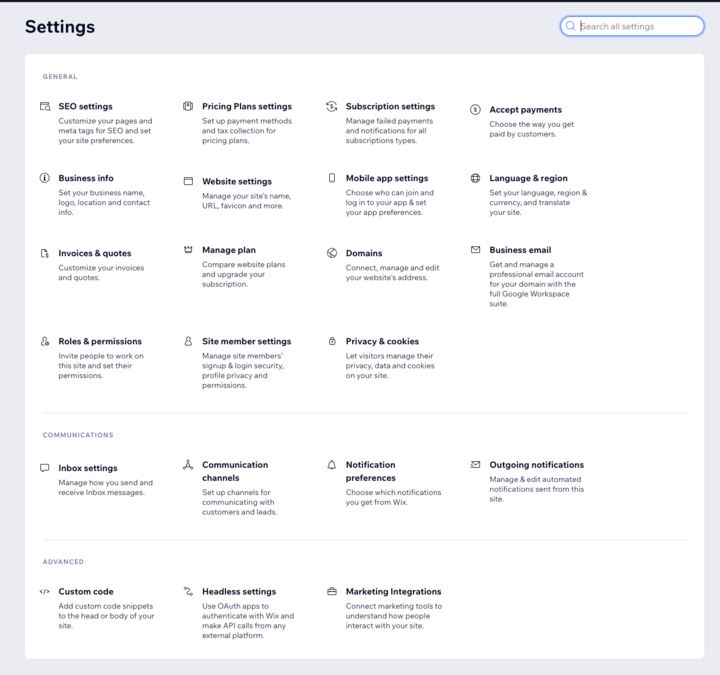Click the Website settings window icon
This screenshot has height=675, width=720.
click(188, 181)
